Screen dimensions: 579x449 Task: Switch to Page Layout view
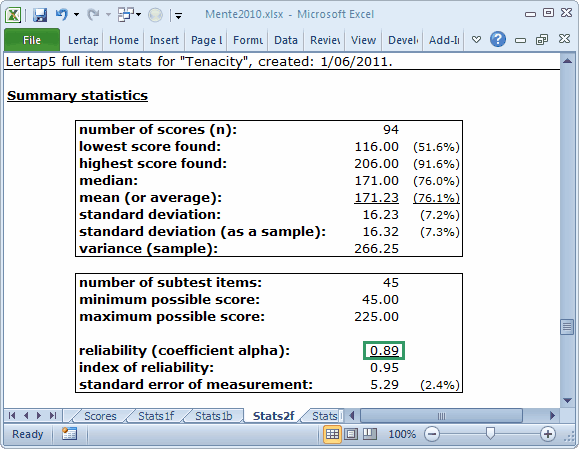pos(351,434)
